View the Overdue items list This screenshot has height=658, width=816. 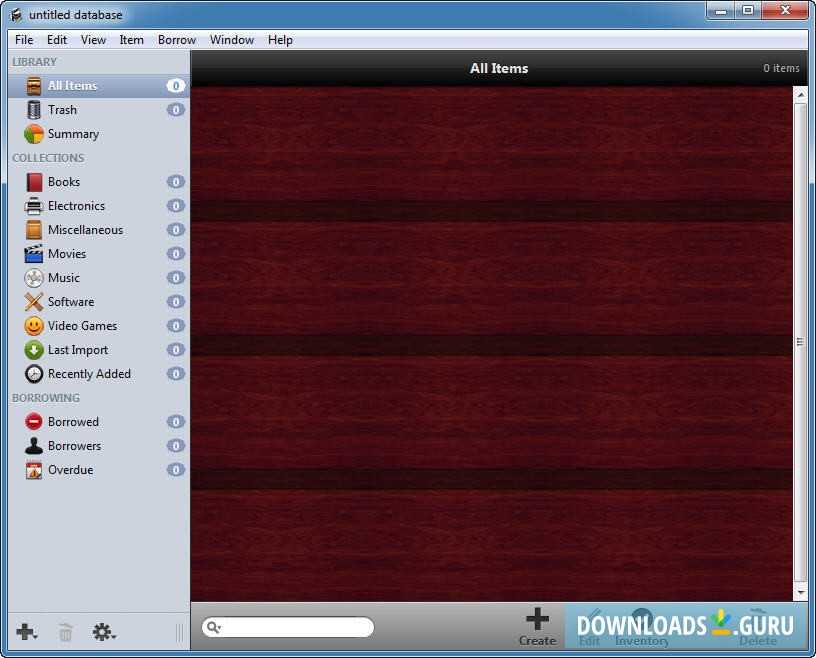69,470
